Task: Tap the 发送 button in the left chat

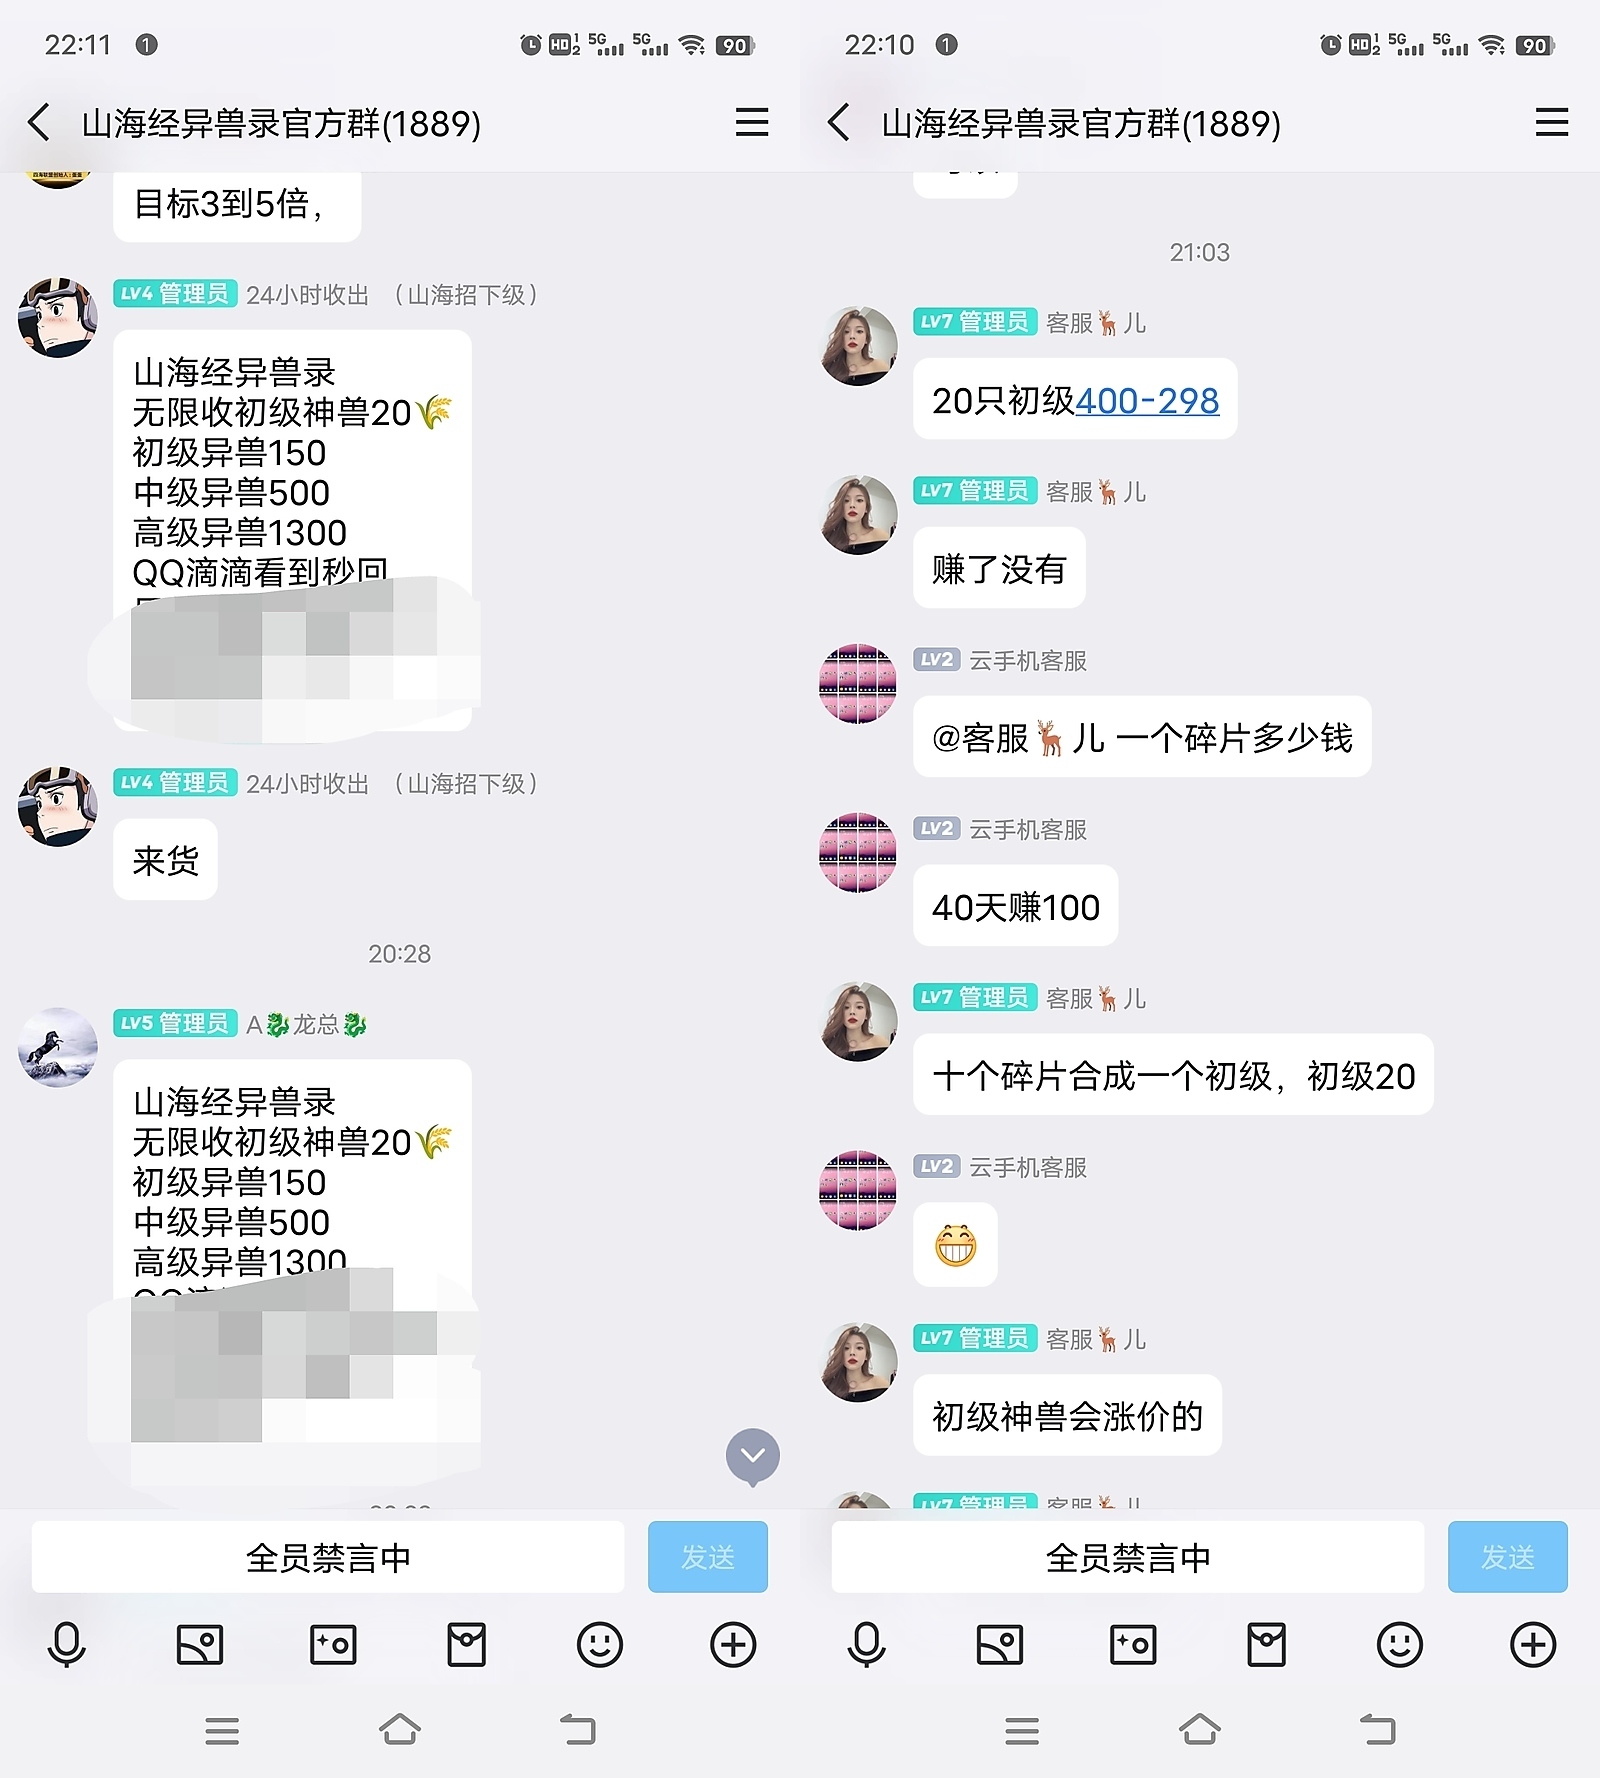Action: point(708,1557)
